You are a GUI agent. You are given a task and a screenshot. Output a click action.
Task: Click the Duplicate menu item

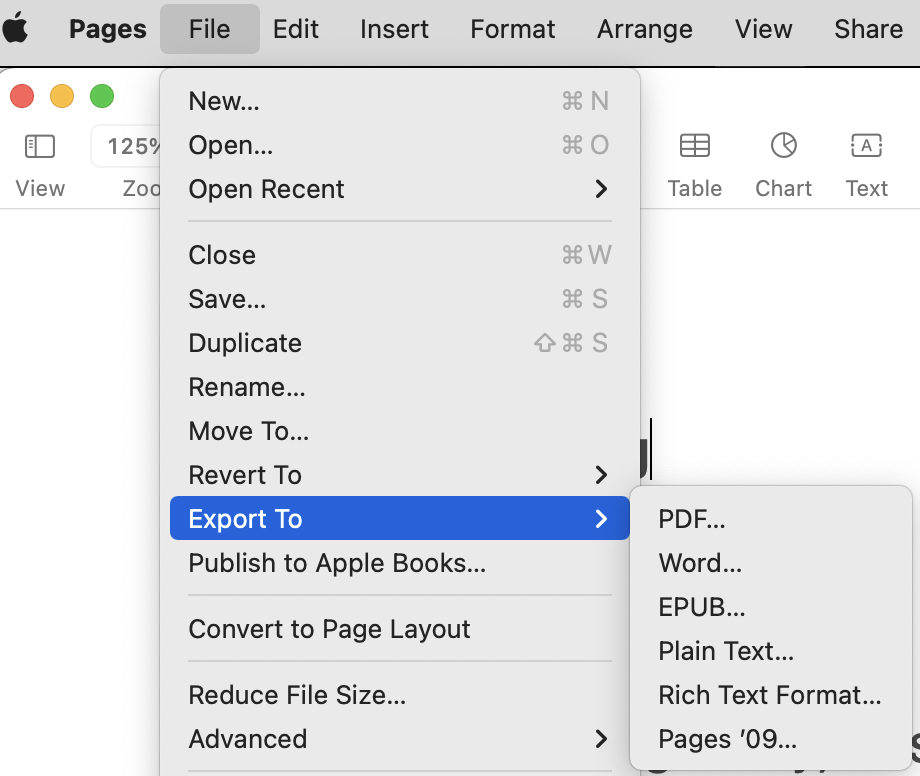coord(245,343)
